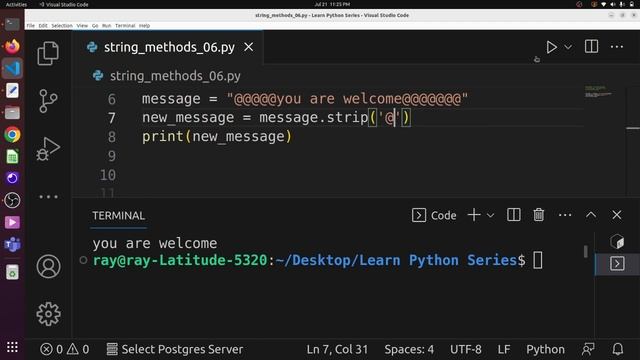
Task: Create a new terminal with plus icon
Action: (x=474, y=215)
